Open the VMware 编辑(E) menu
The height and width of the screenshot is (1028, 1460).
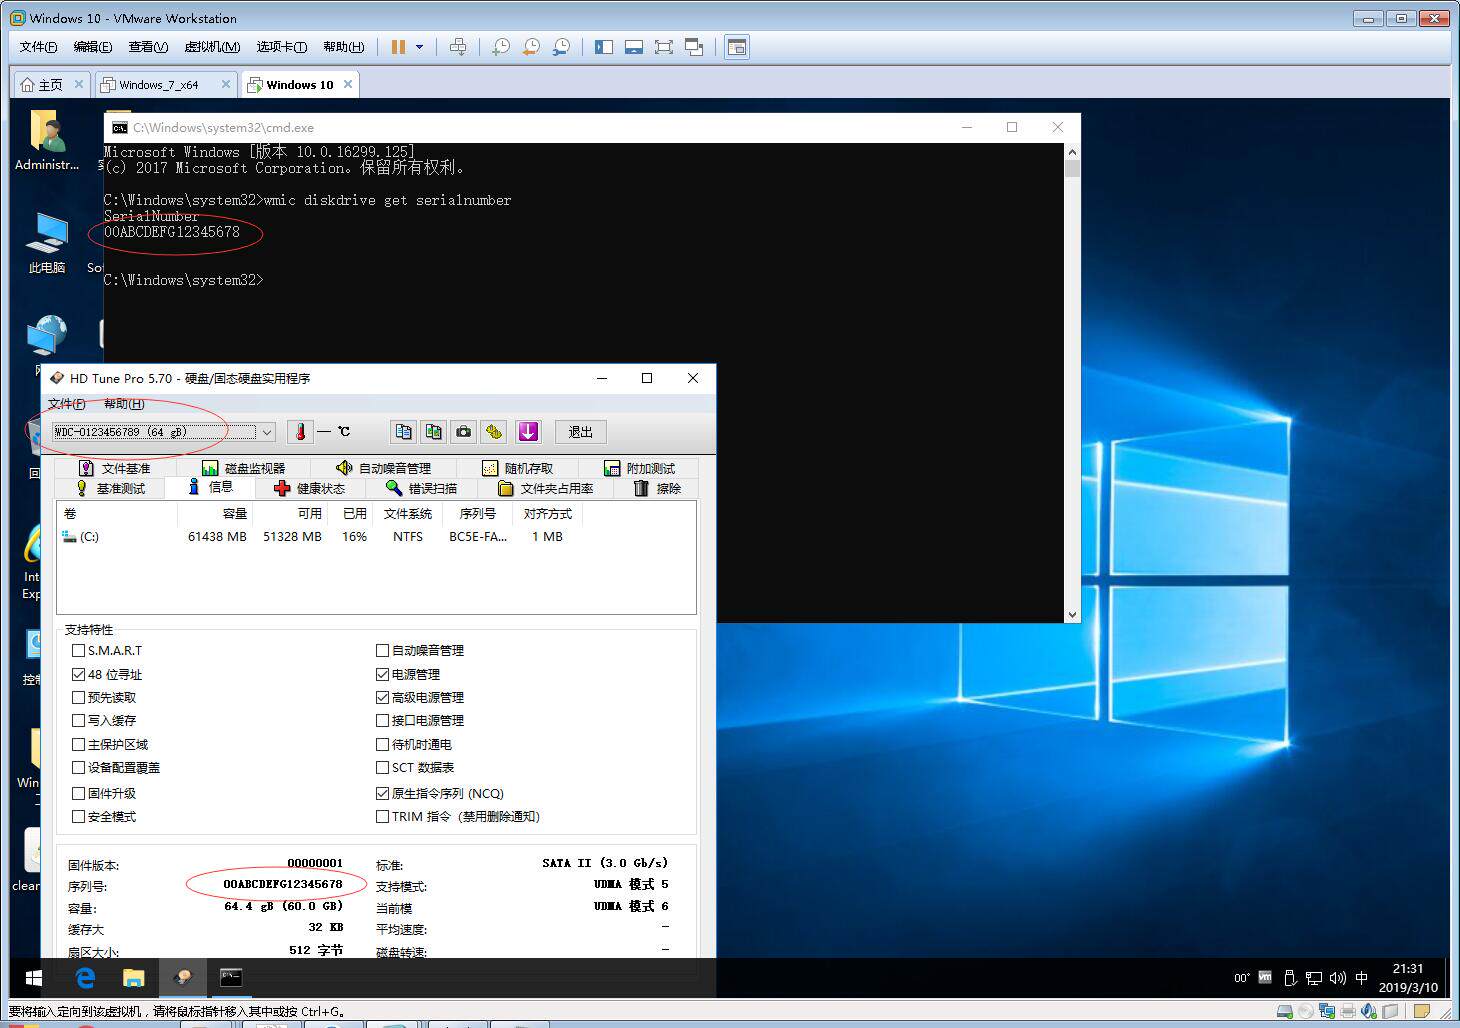tap(93, 47)
